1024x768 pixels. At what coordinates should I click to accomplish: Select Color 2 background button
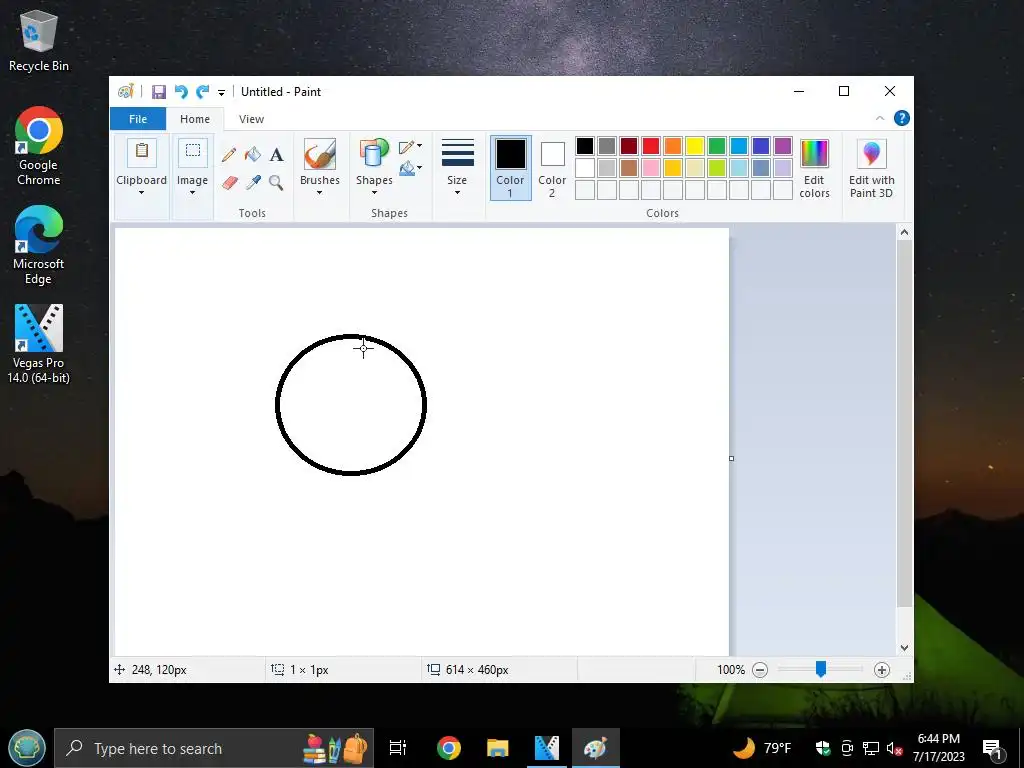point(552,167)
